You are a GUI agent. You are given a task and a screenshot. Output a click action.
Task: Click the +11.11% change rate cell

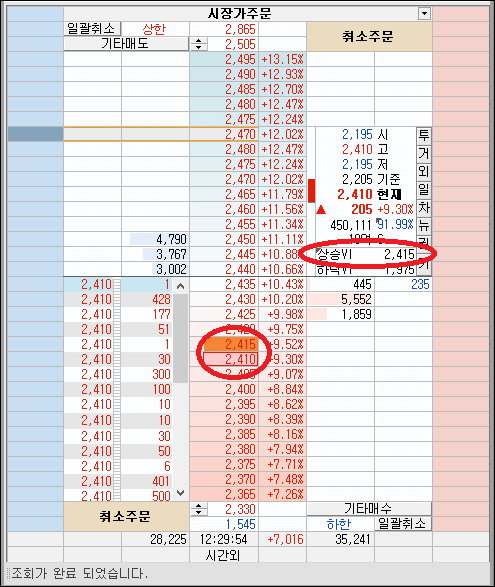282,239
